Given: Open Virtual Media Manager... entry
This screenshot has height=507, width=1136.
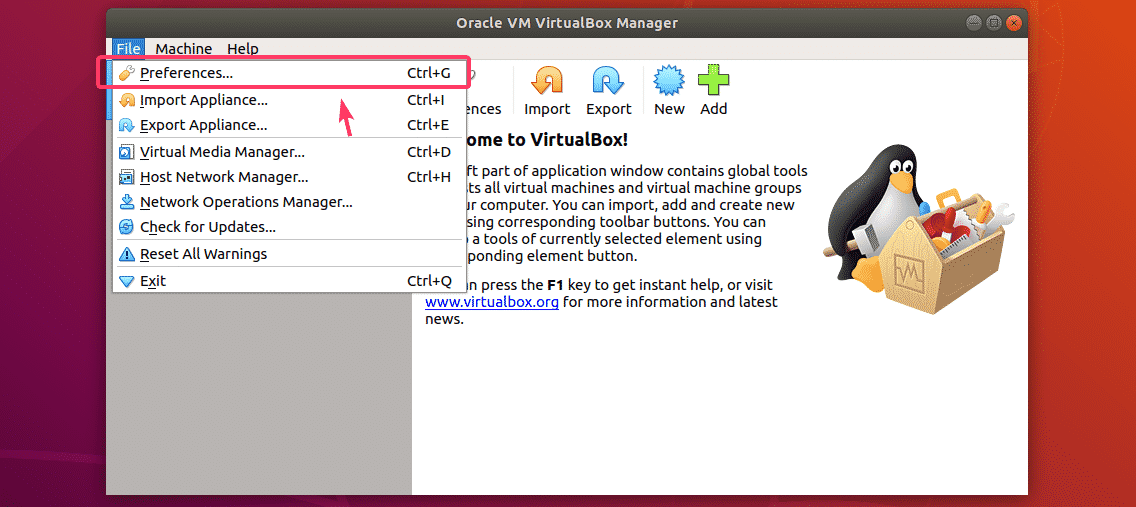Looking at the screenshot, I should 288,152.
